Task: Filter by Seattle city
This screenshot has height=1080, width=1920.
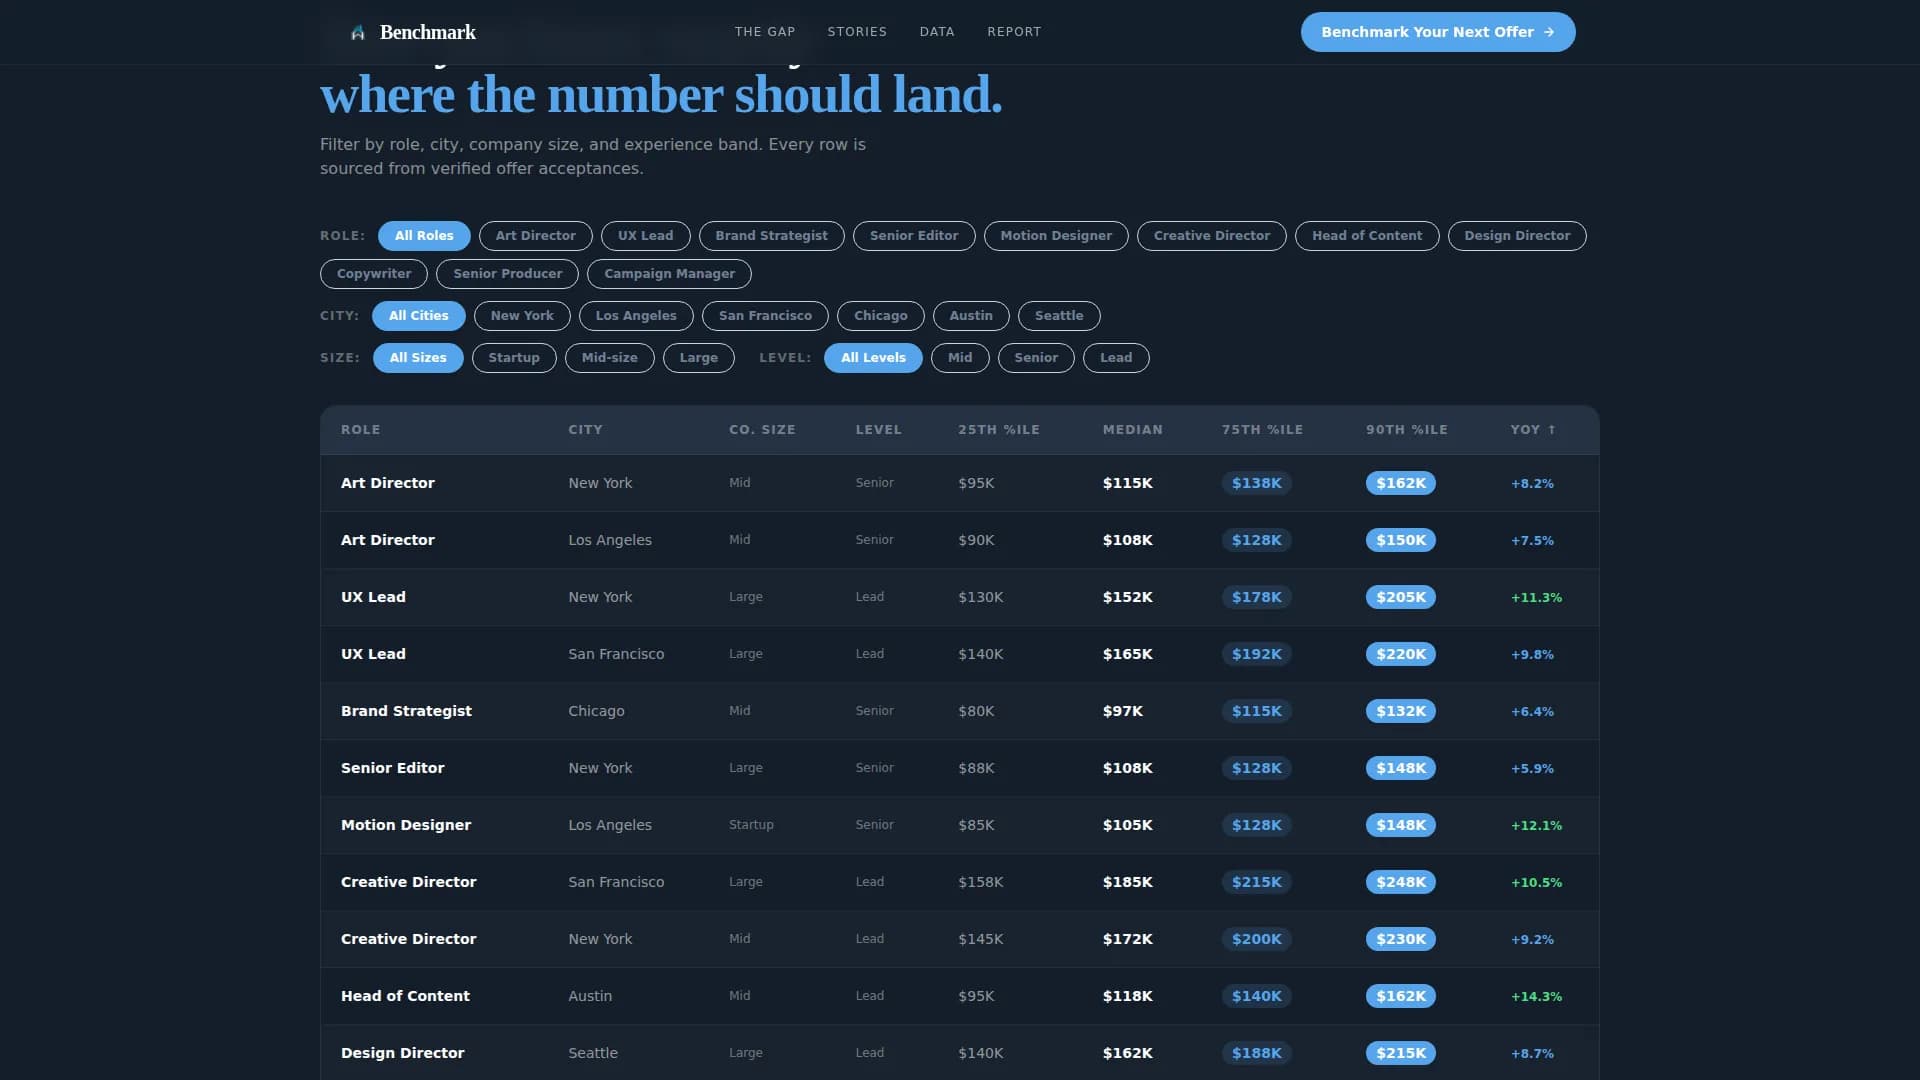Action: [1059, 315]
